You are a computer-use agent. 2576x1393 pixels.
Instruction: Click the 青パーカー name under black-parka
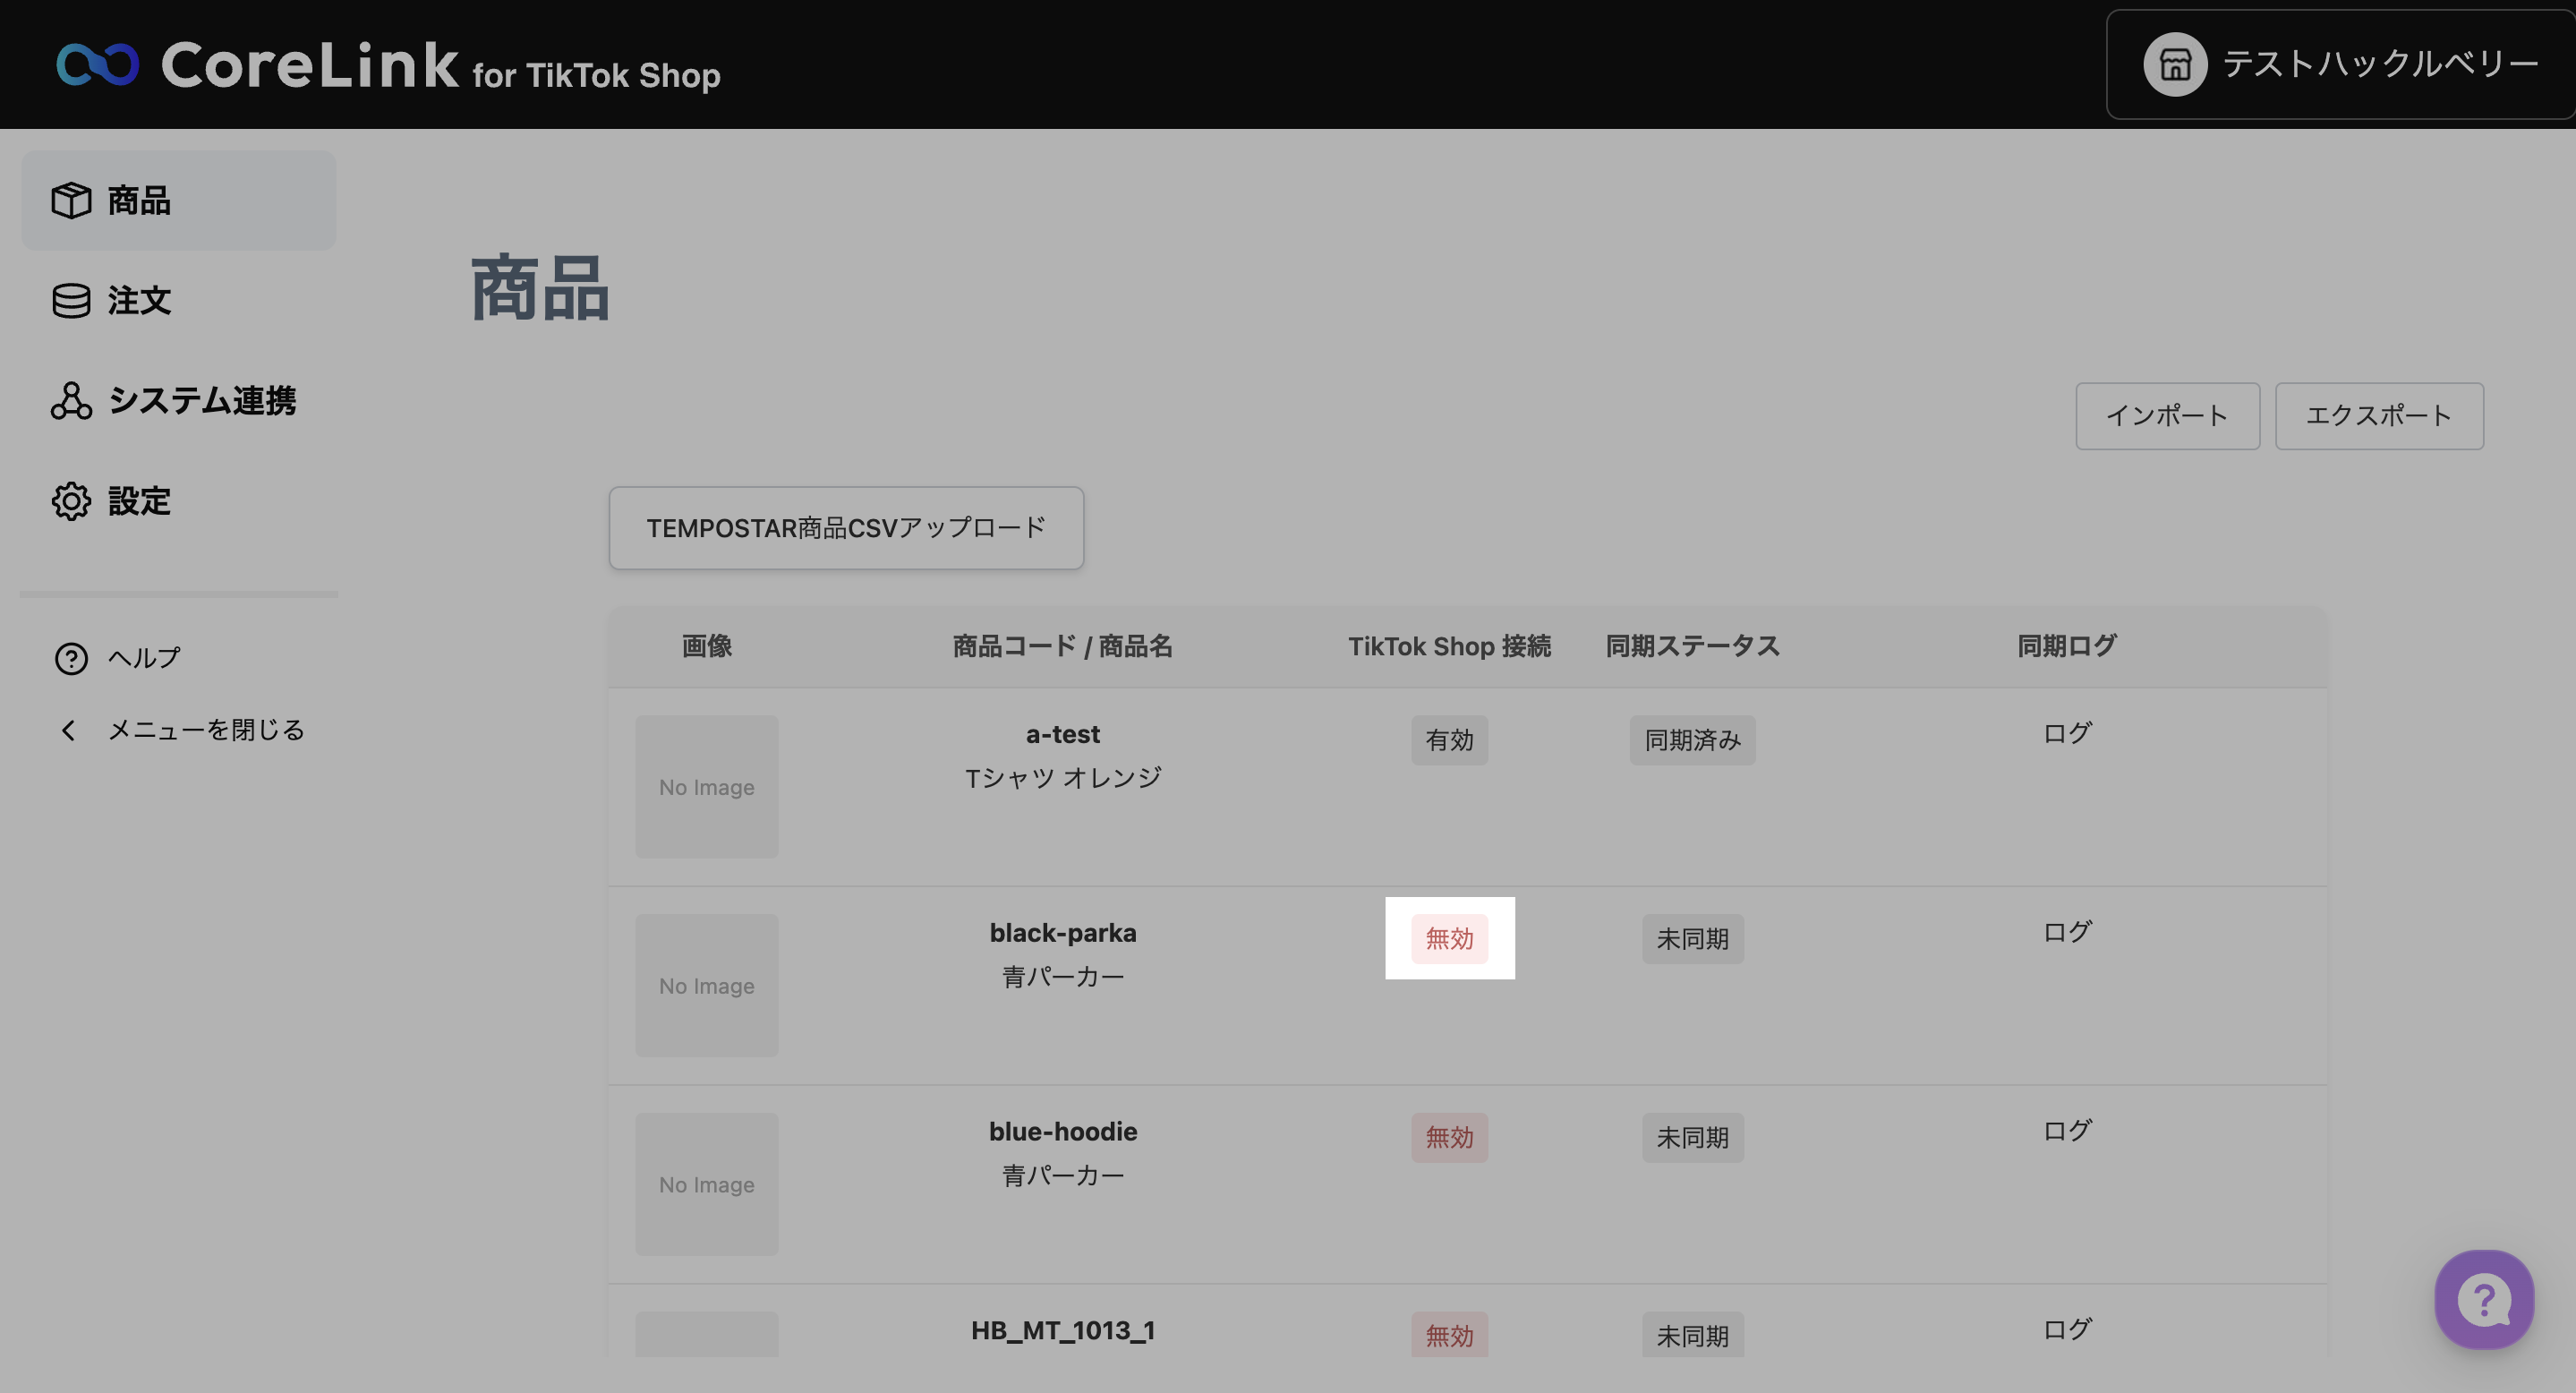(1062, 977)
